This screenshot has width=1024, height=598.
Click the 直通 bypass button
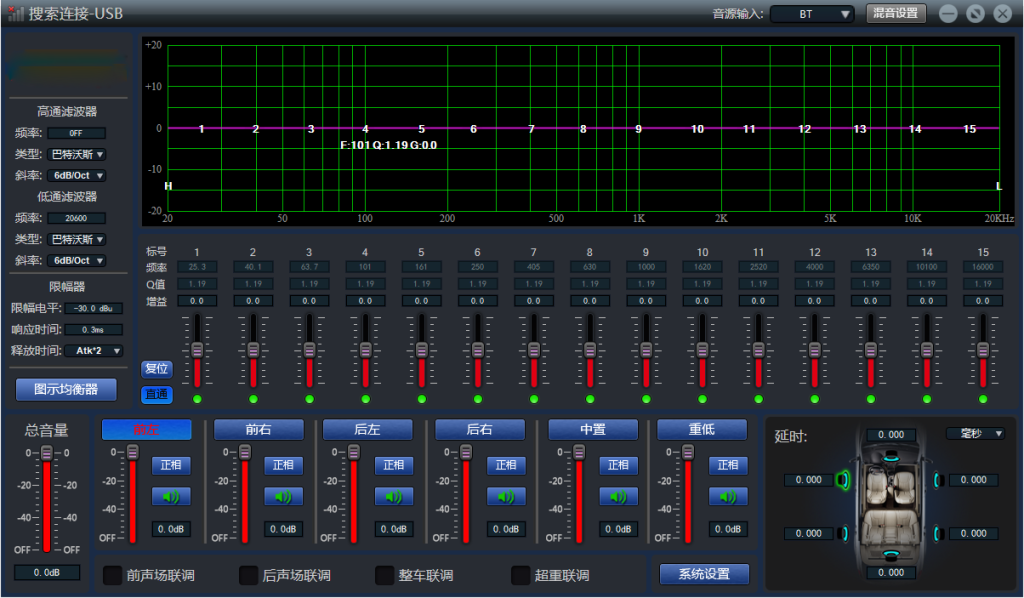pyautogui.click(x=156, y=394)
